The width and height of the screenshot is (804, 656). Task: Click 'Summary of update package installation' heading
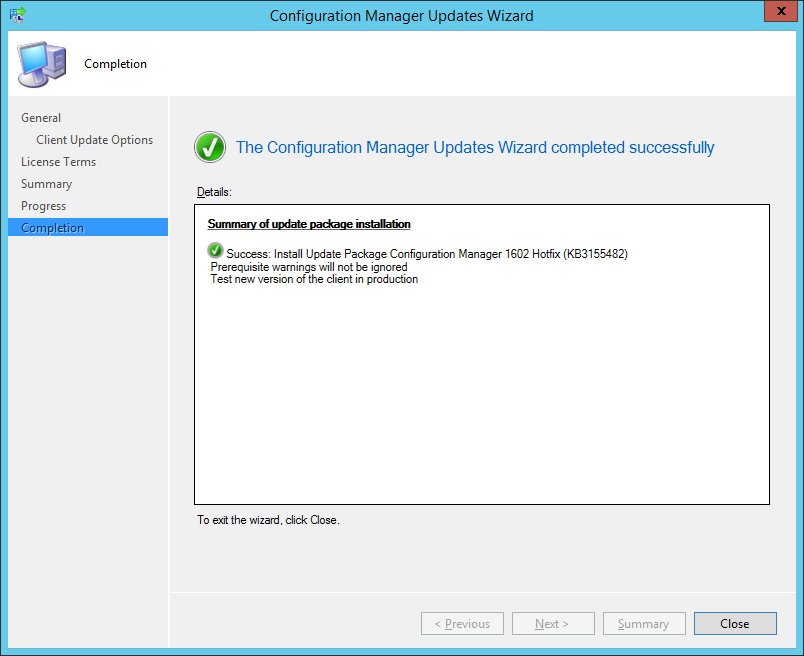309,224
